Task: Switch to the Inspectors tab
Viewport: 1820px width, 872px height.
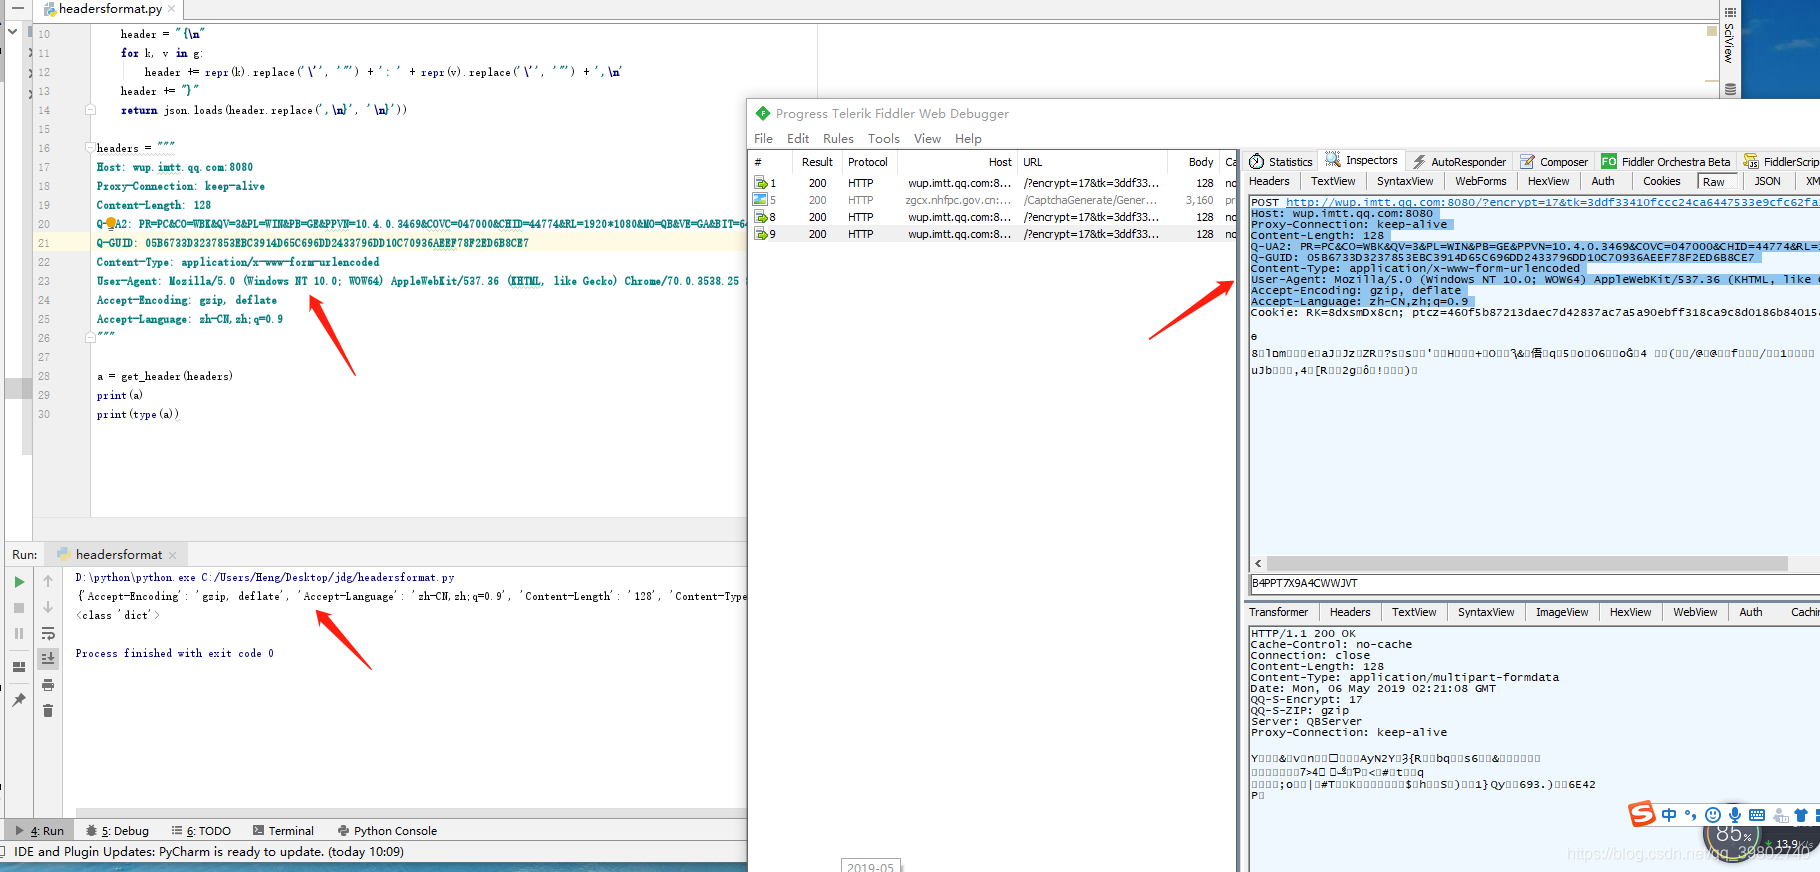Action: coord(1362,160)
